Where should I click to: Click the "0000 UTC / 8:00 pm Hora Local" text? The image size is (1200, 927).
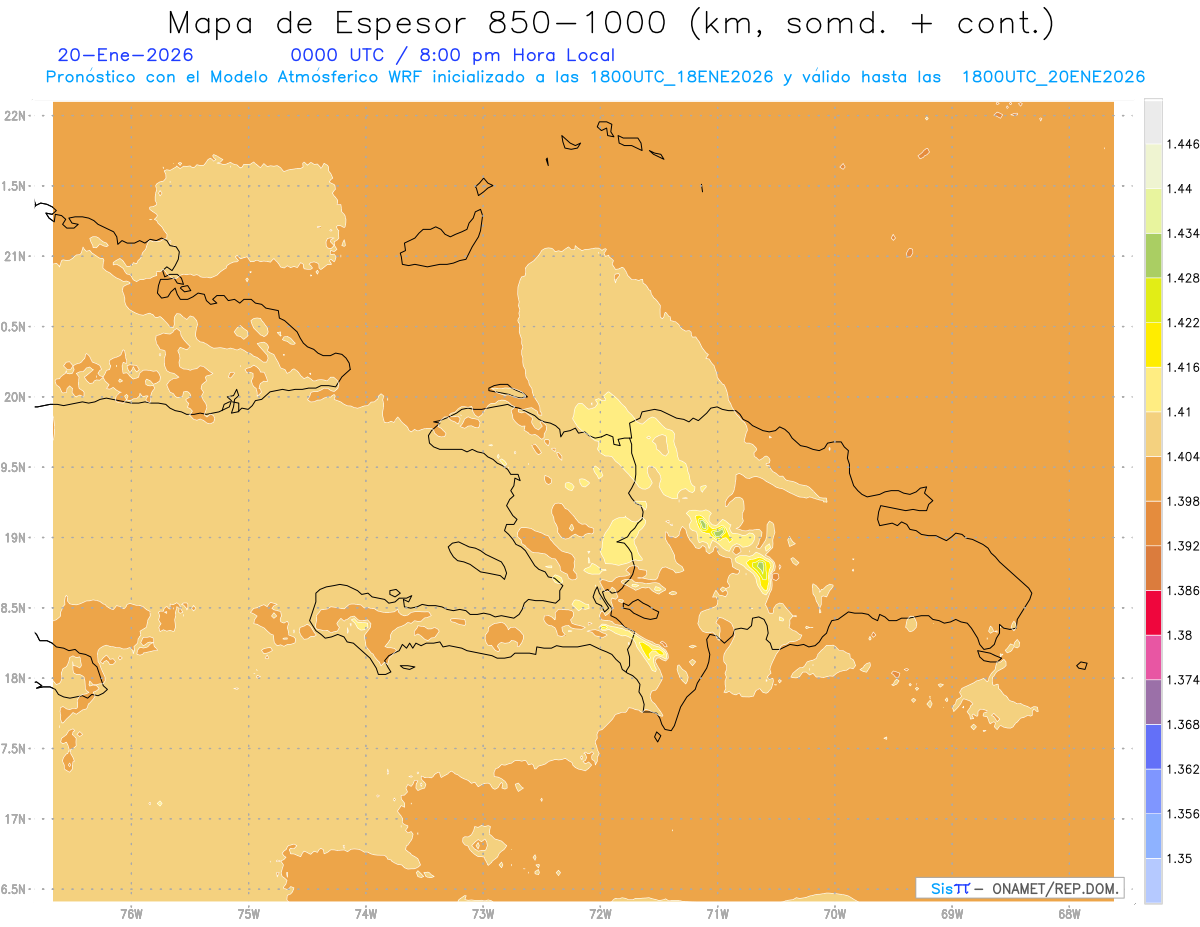(x=452, y=55)
